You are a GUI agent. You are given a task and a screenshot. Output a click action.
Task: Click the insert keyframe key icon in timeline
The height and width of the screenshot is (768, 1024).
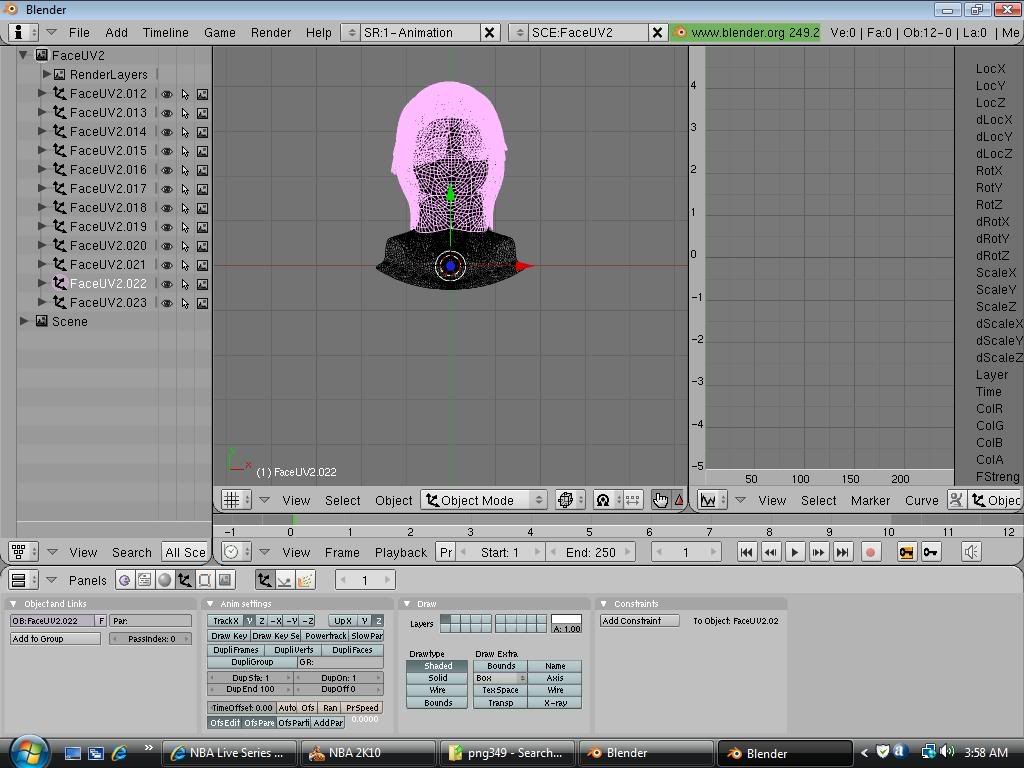pos(906,552)
